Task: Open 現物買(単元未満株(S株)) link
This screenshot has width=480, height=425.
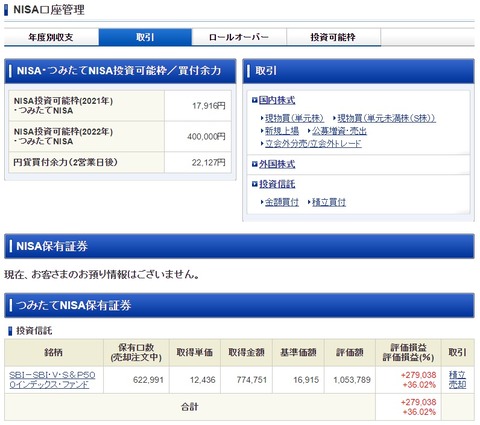Action: click(x=386, y=118)
